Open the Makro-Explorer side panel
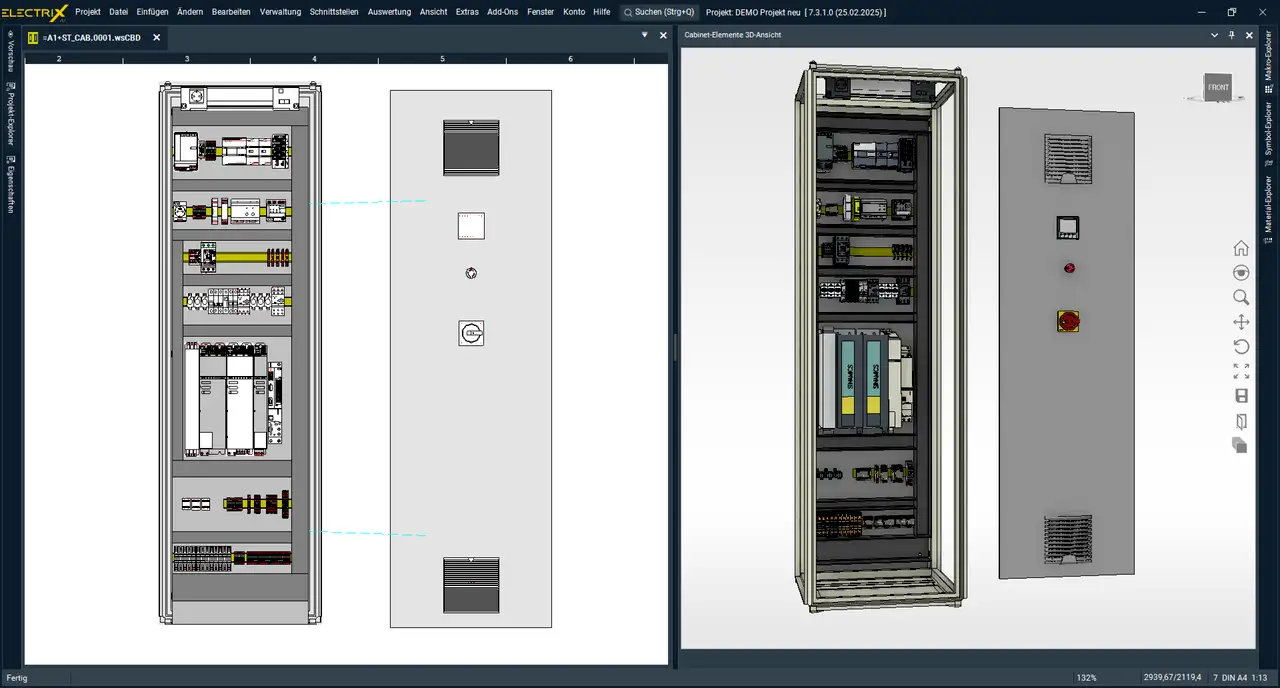1280x688 pixels. [x=1269, y=62]
